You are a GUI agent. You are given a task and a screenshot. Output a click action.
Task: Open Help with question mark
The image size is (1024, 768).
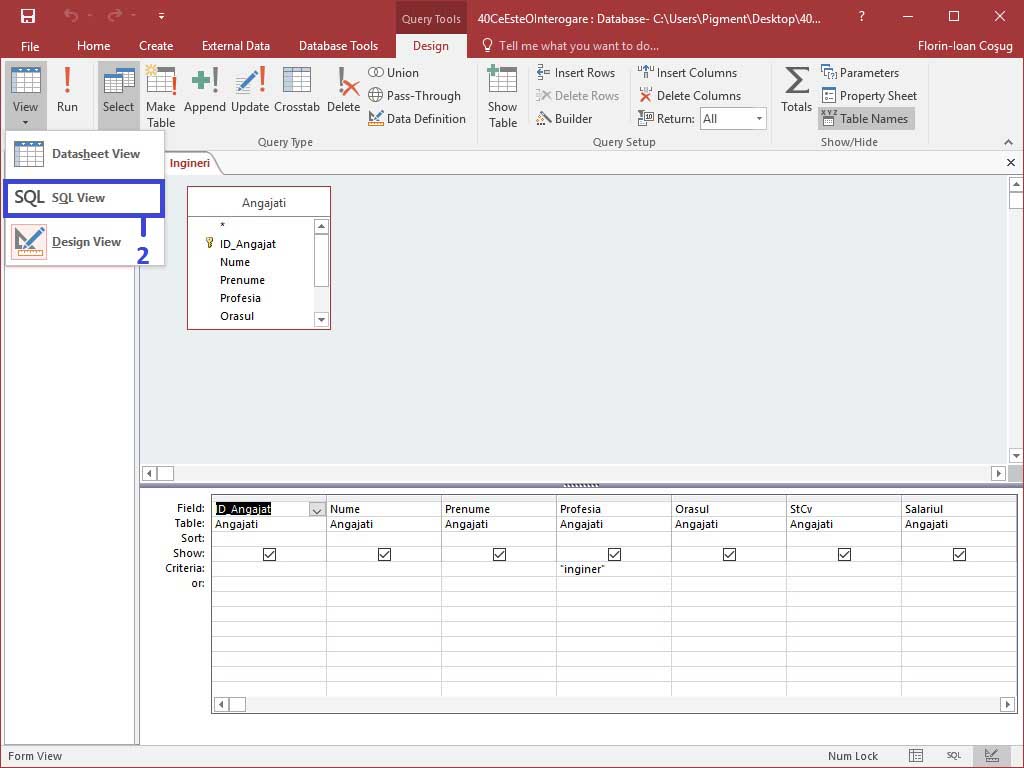coord(861,16)
